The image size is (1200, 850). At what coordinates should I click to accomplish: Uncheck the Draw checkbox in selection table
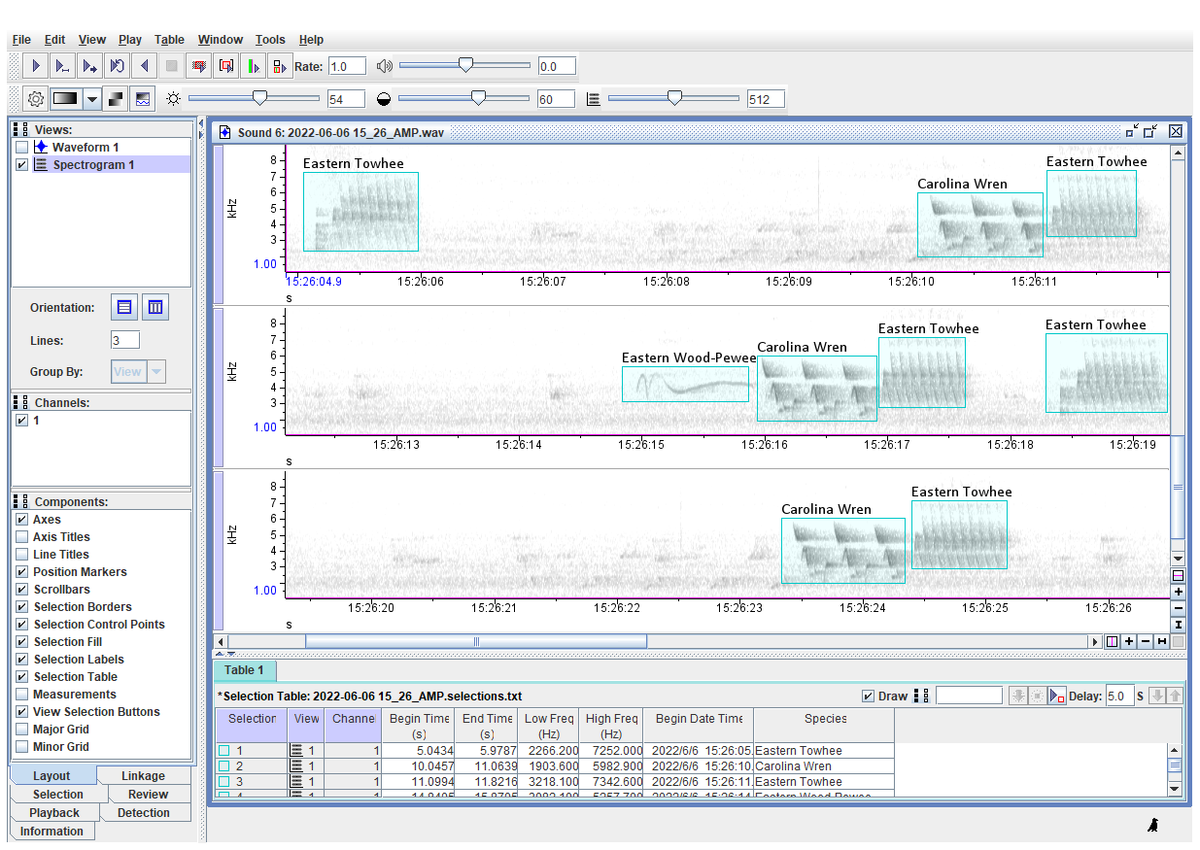[868, 696]
